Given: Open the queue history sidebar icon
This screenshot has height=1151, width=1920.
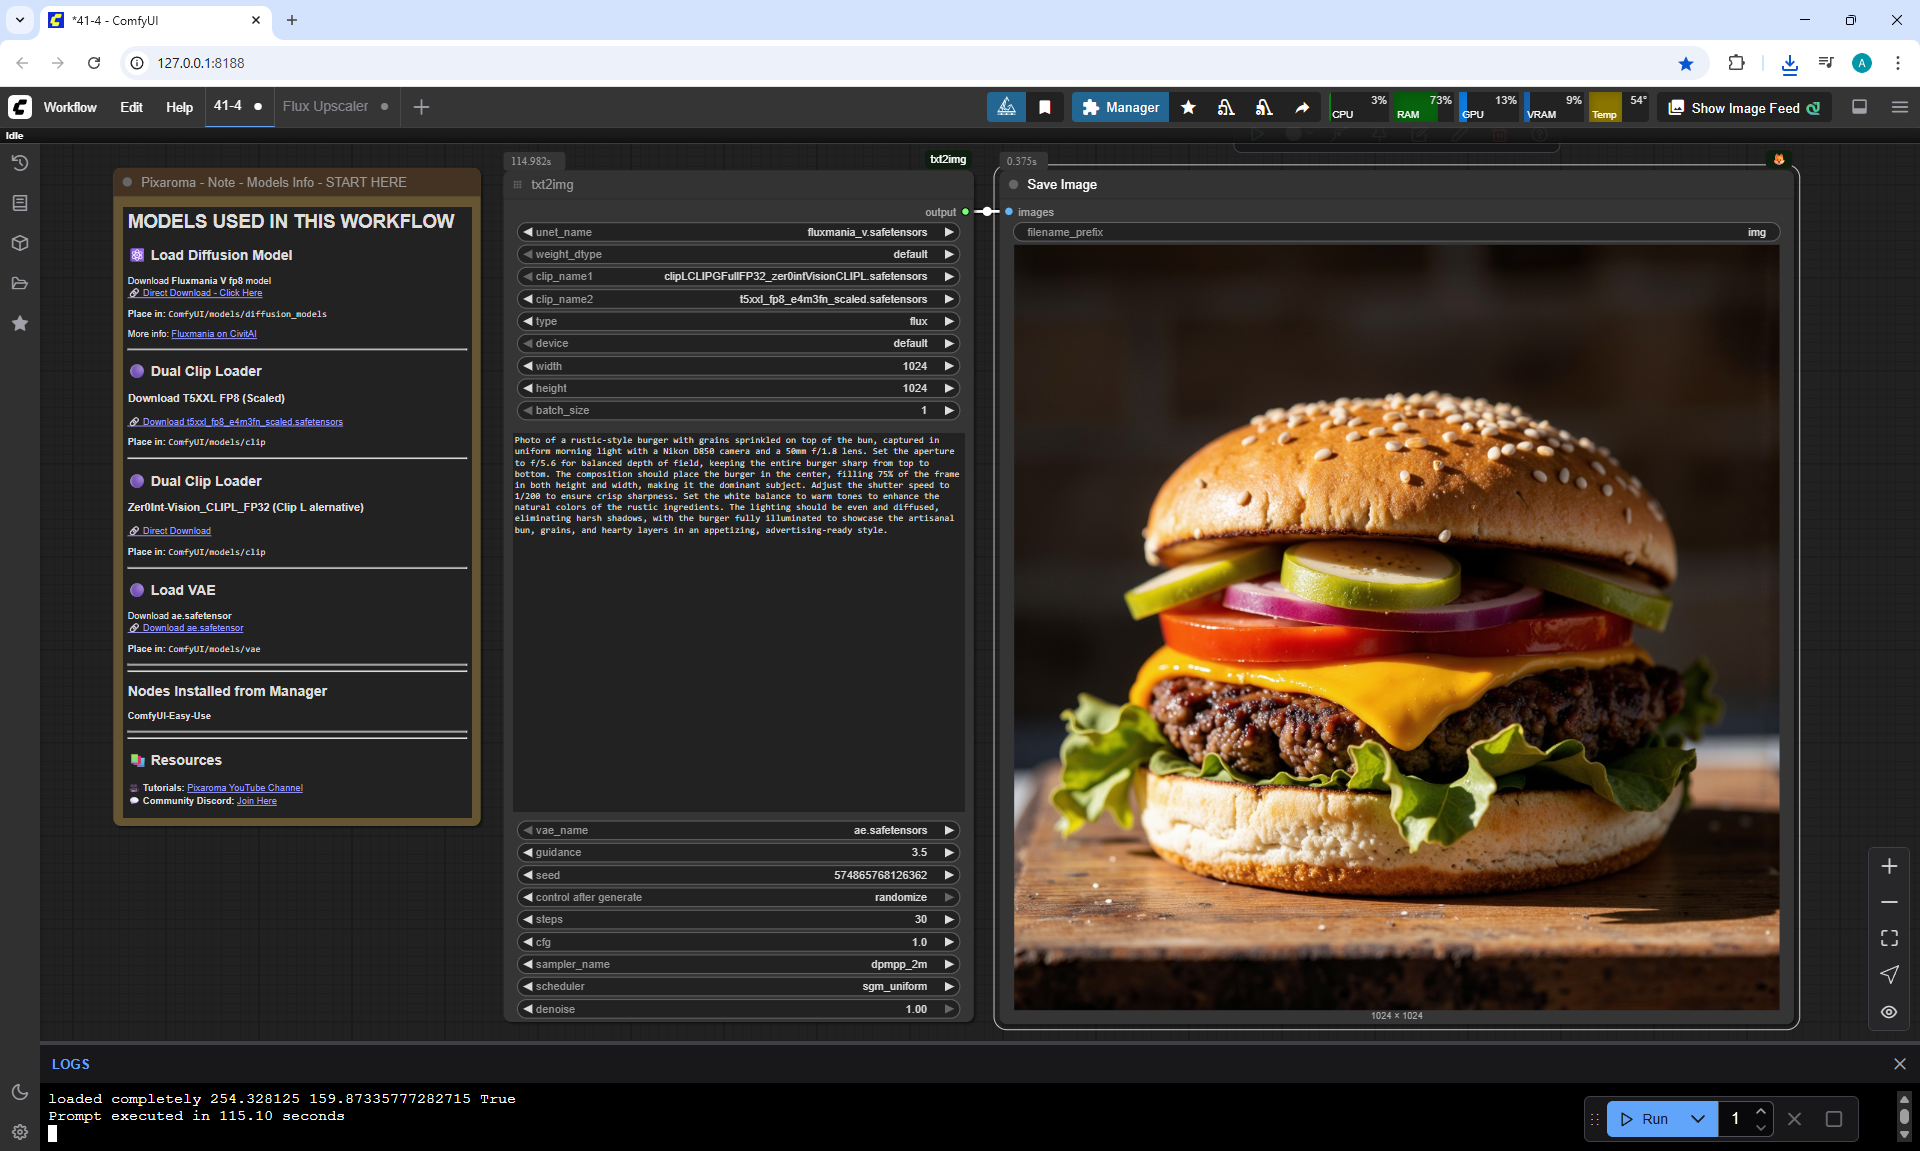Looking at the screenshot, I should click(x=20, y=163).
